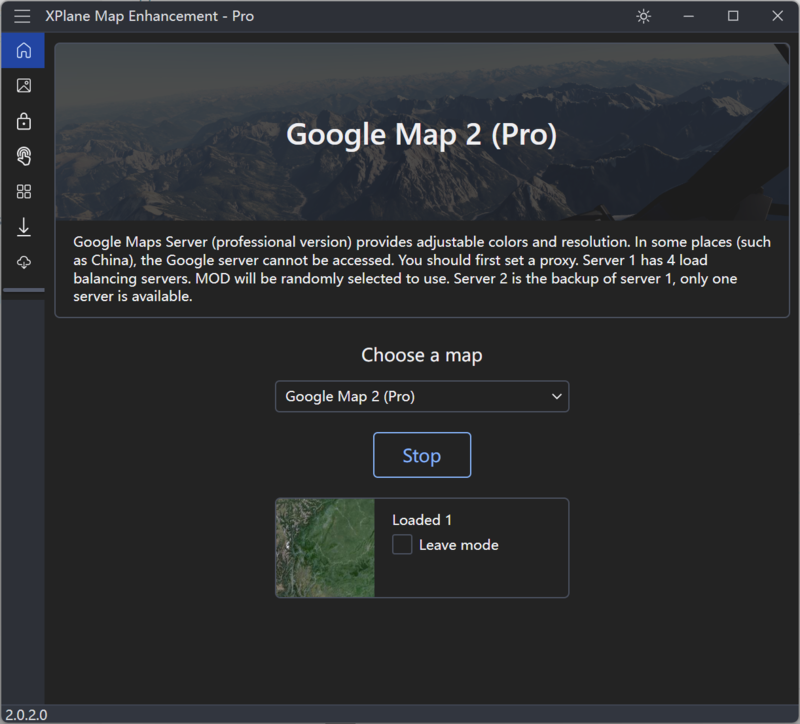Click the 'Choose a map' label
Screen dimensions: 800x724
click(422, 355)
